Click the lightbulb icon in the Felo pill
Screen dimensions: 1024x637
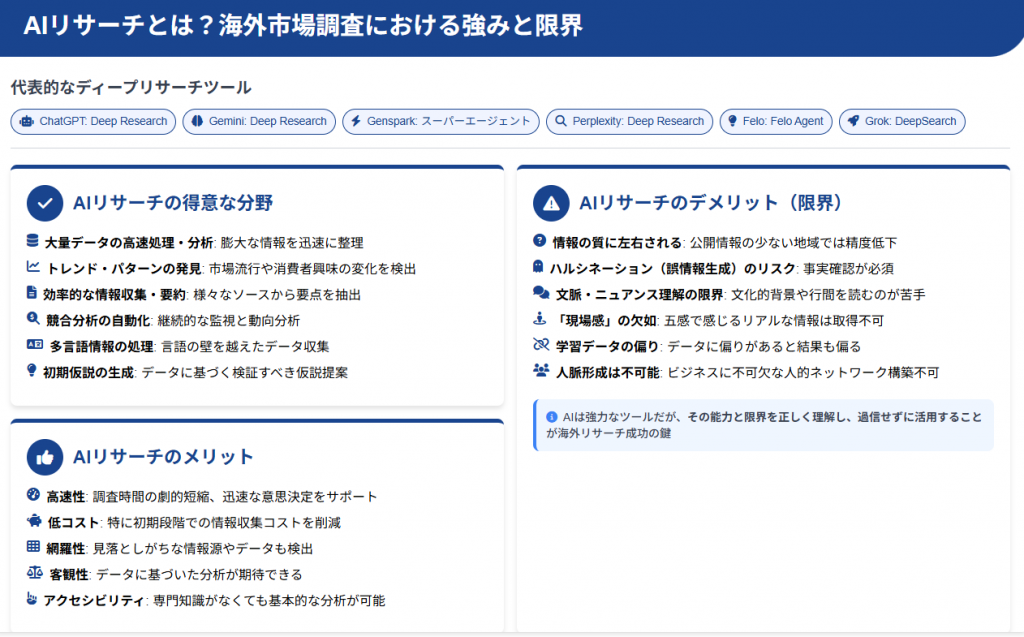(x=733, y=121)
